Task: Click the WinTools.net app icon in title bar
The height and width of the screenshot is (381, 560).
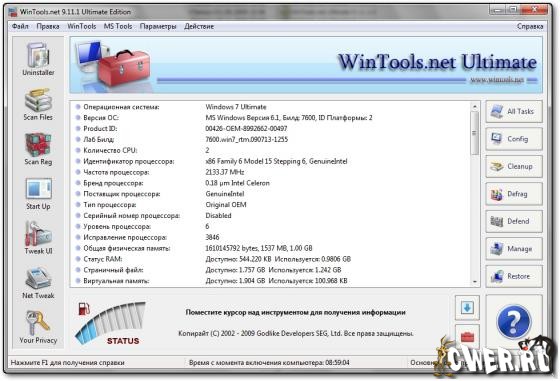Action: [13, 12]
